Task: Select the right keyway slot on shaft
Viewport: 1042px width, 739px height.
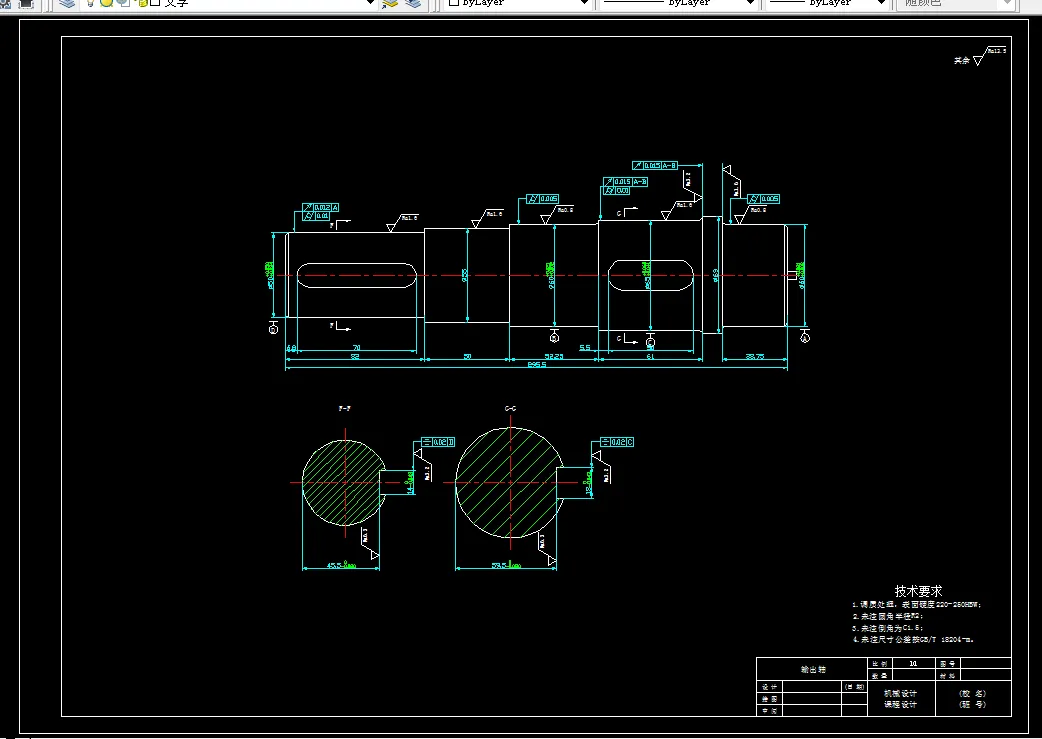Action: [651, 275]
